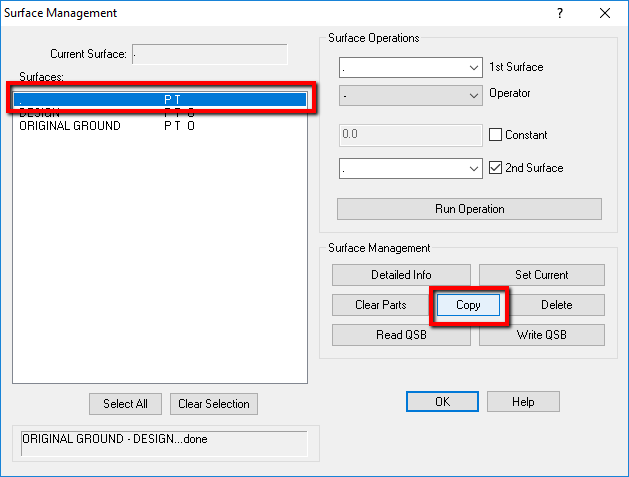Click Select All below surfaces list

point(125,404)
